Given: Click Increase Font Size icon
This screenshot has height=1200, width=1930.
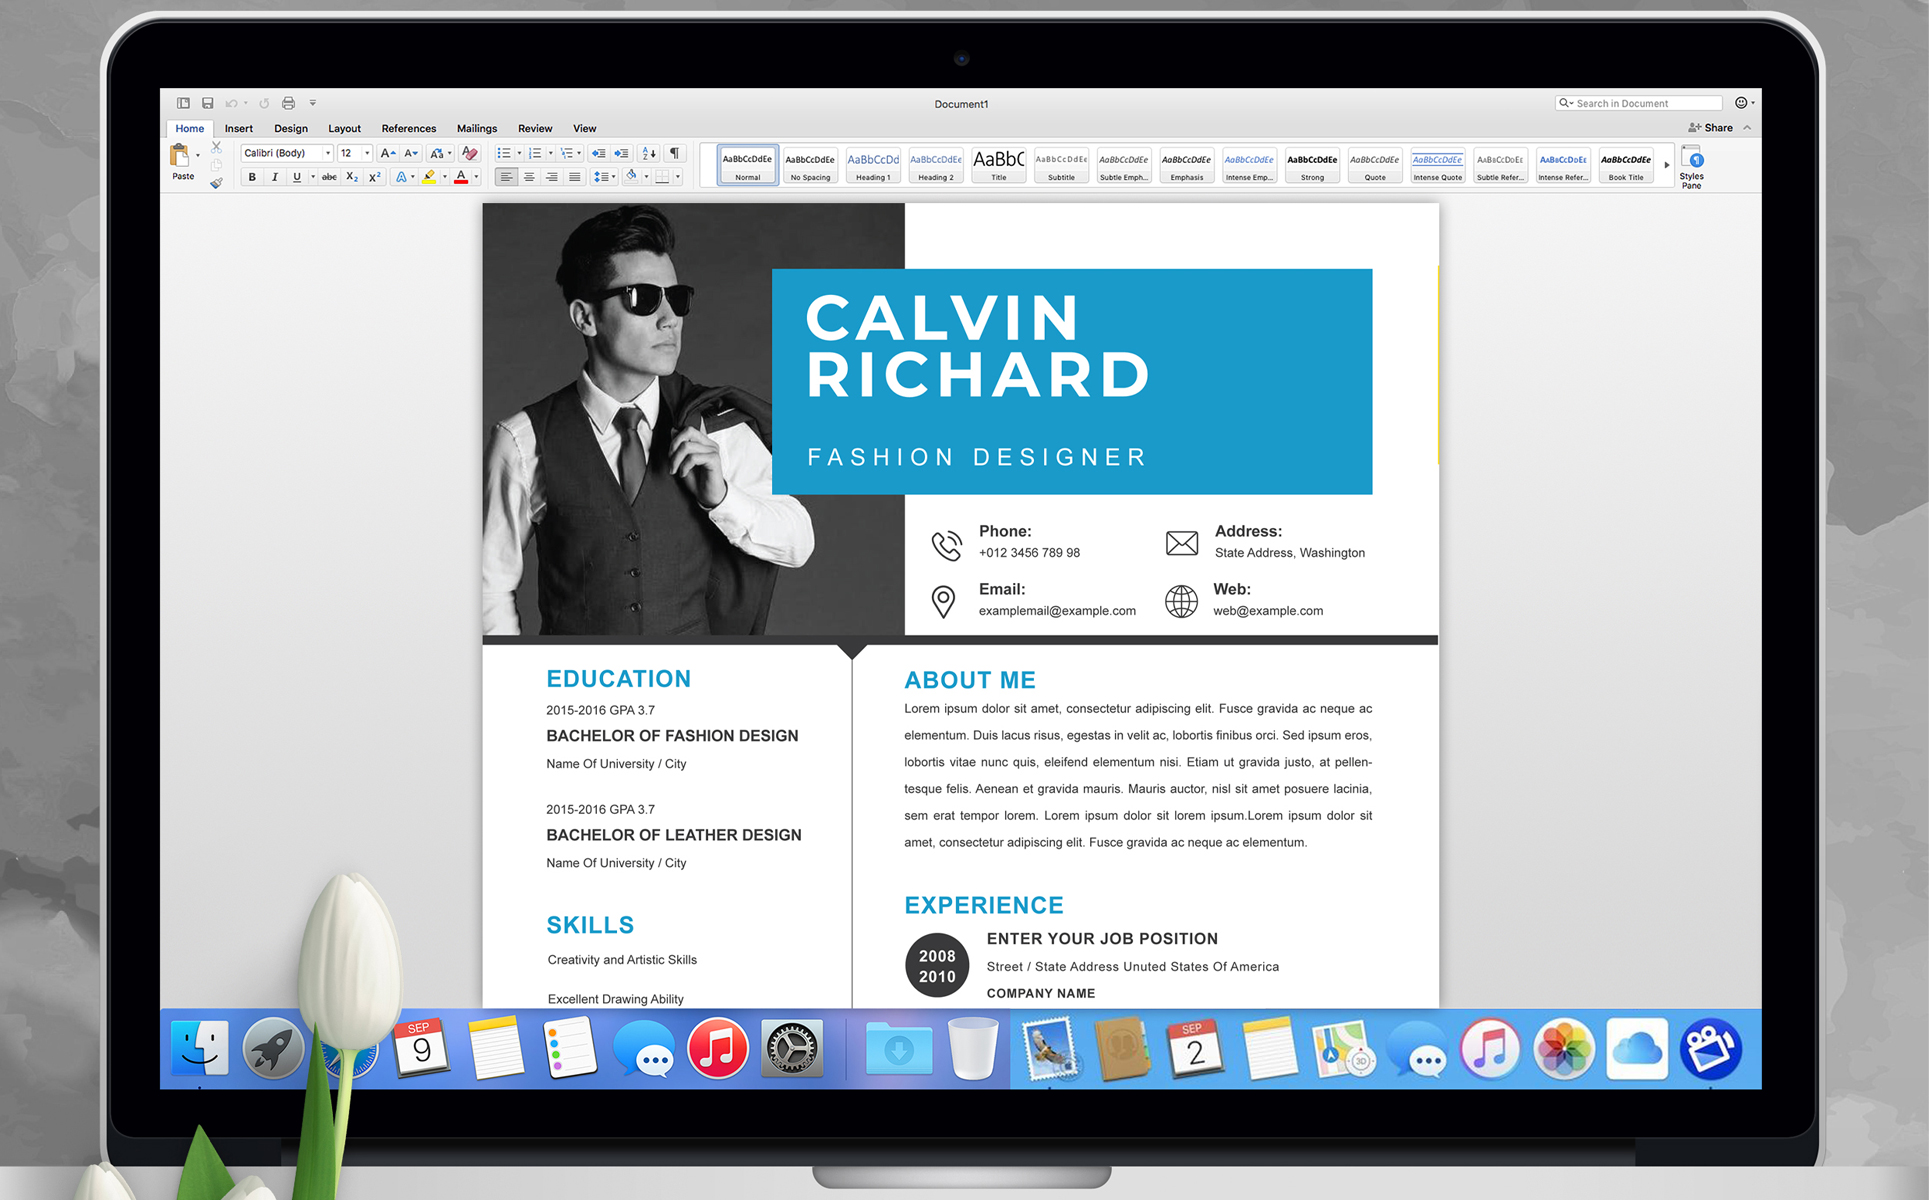Looking at the screenshot, I should [388, 153].
